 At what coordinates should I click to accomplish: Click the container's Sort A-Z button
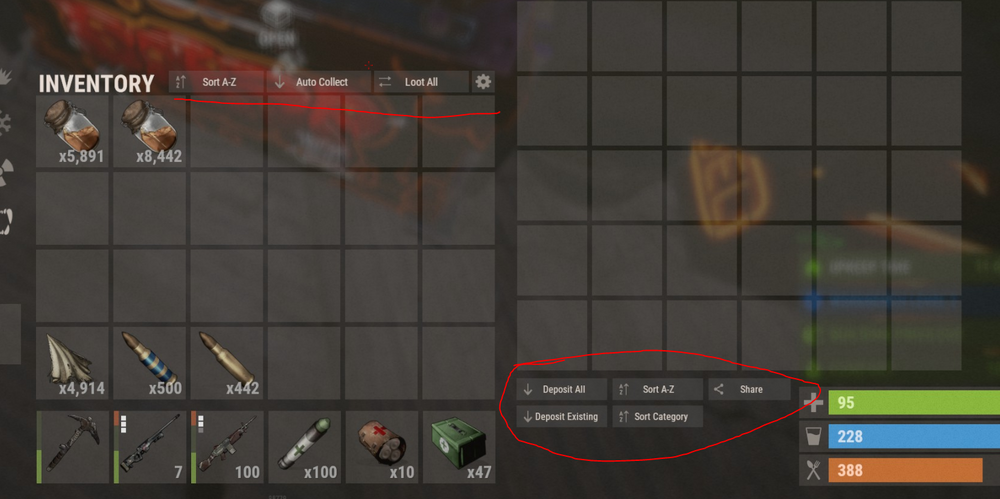point(658,389)
